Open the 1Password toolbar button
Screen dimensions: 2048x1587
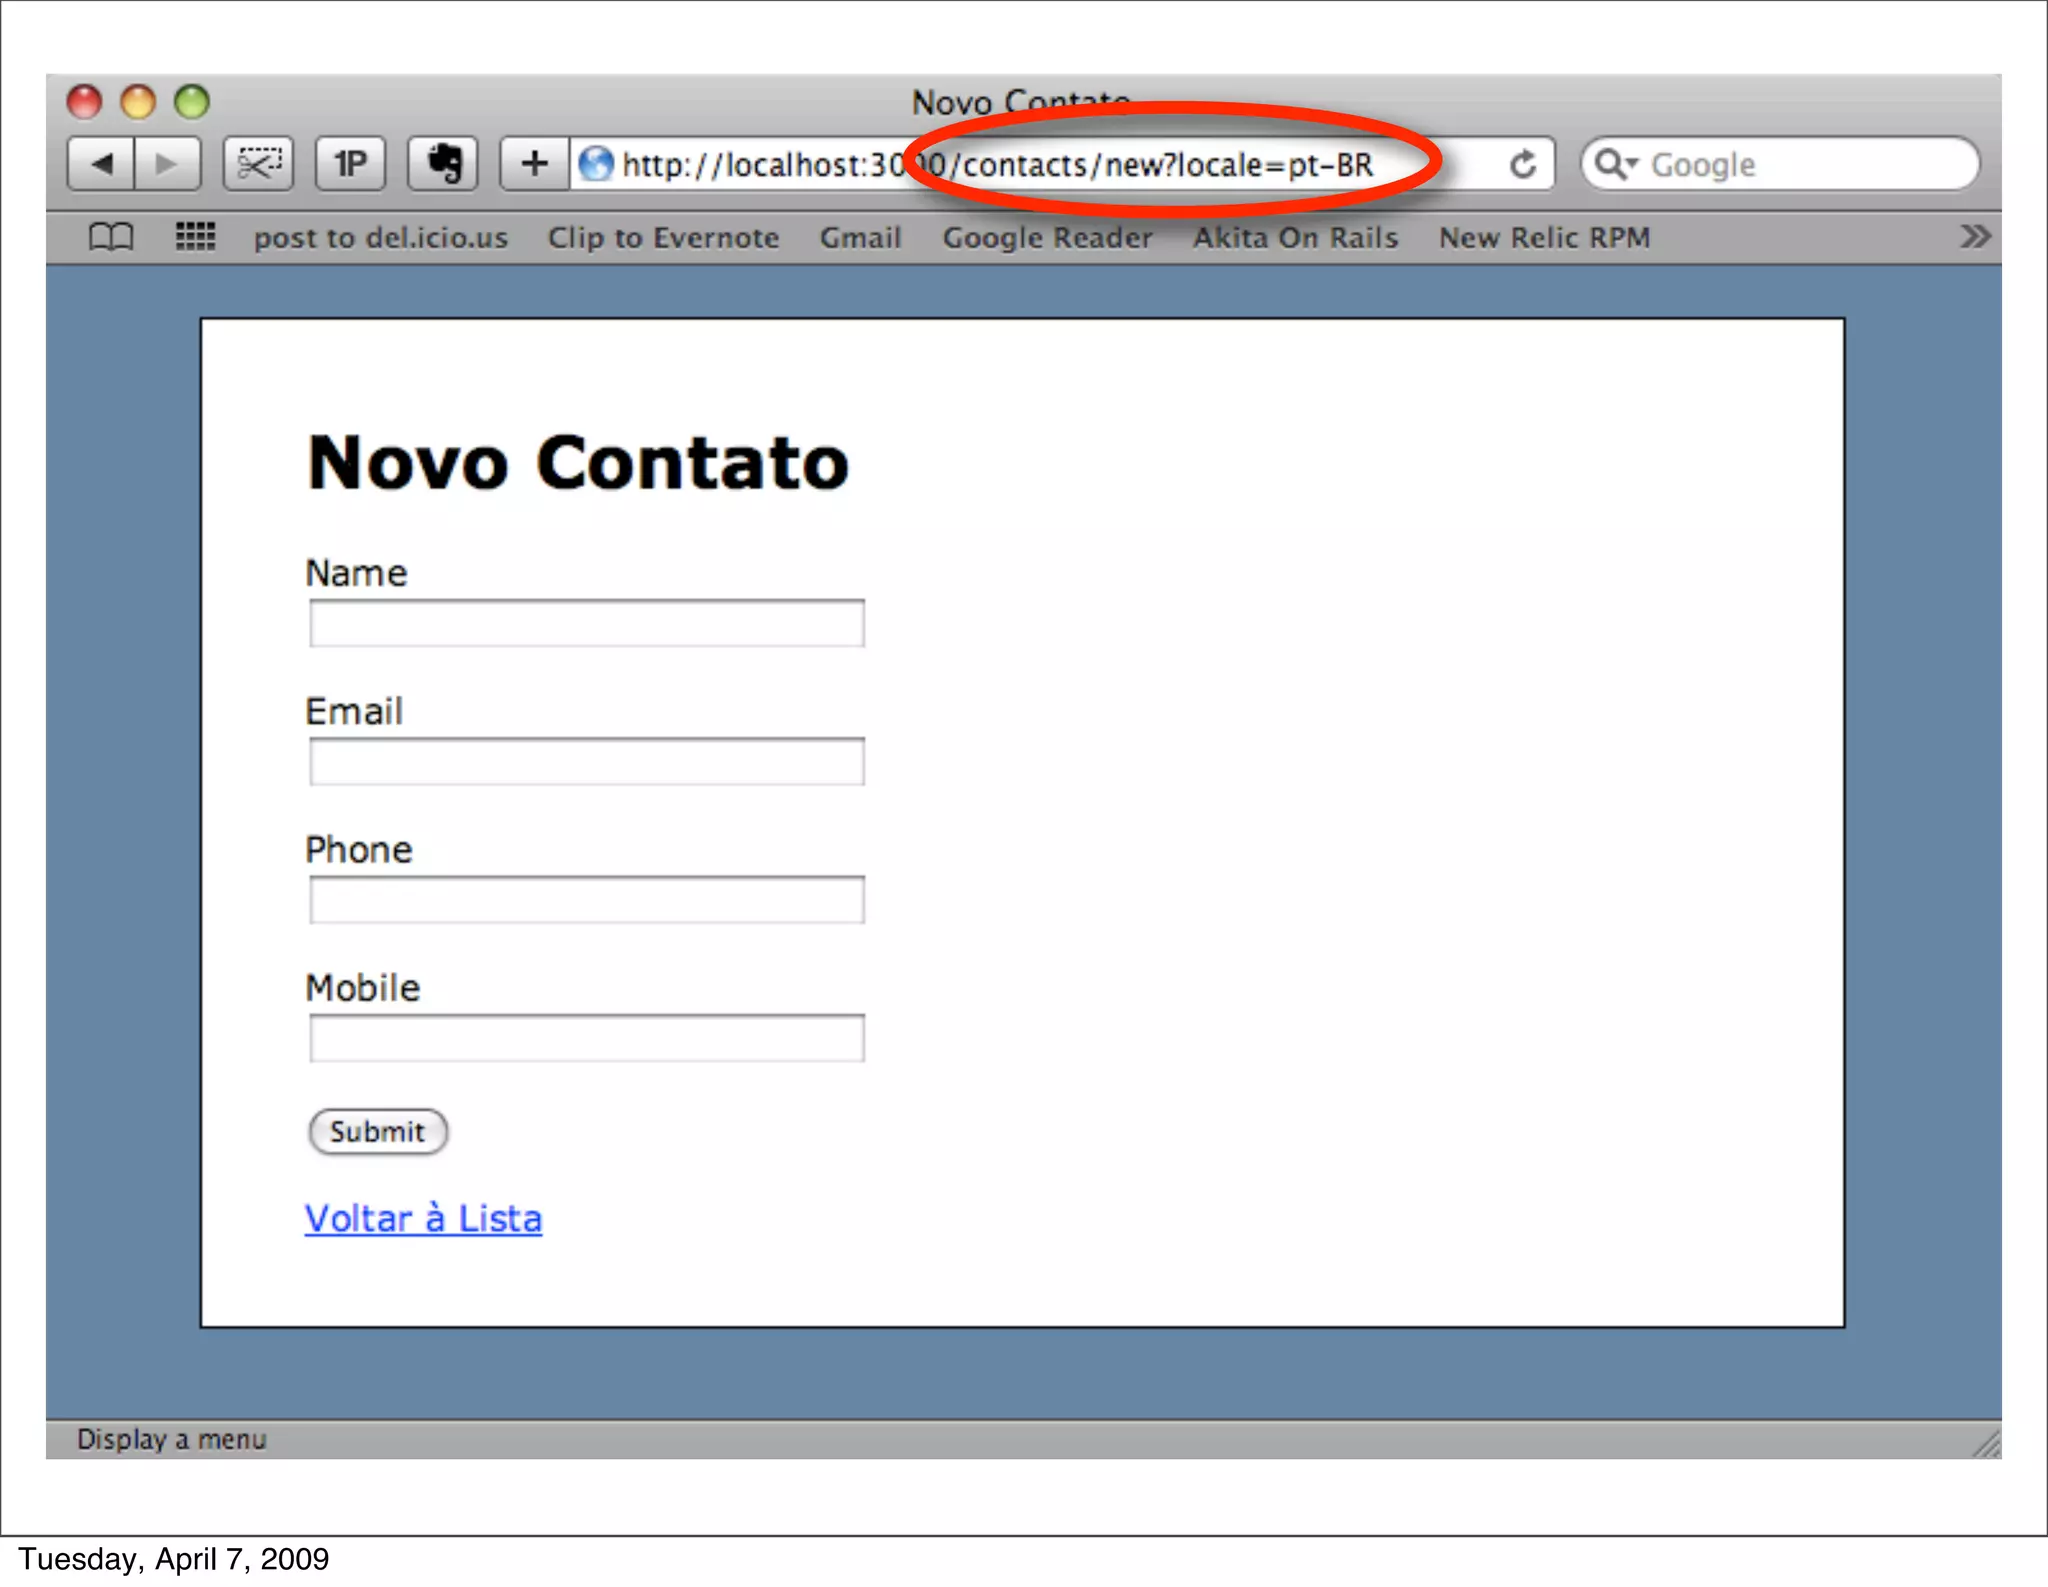pos(350,163)
